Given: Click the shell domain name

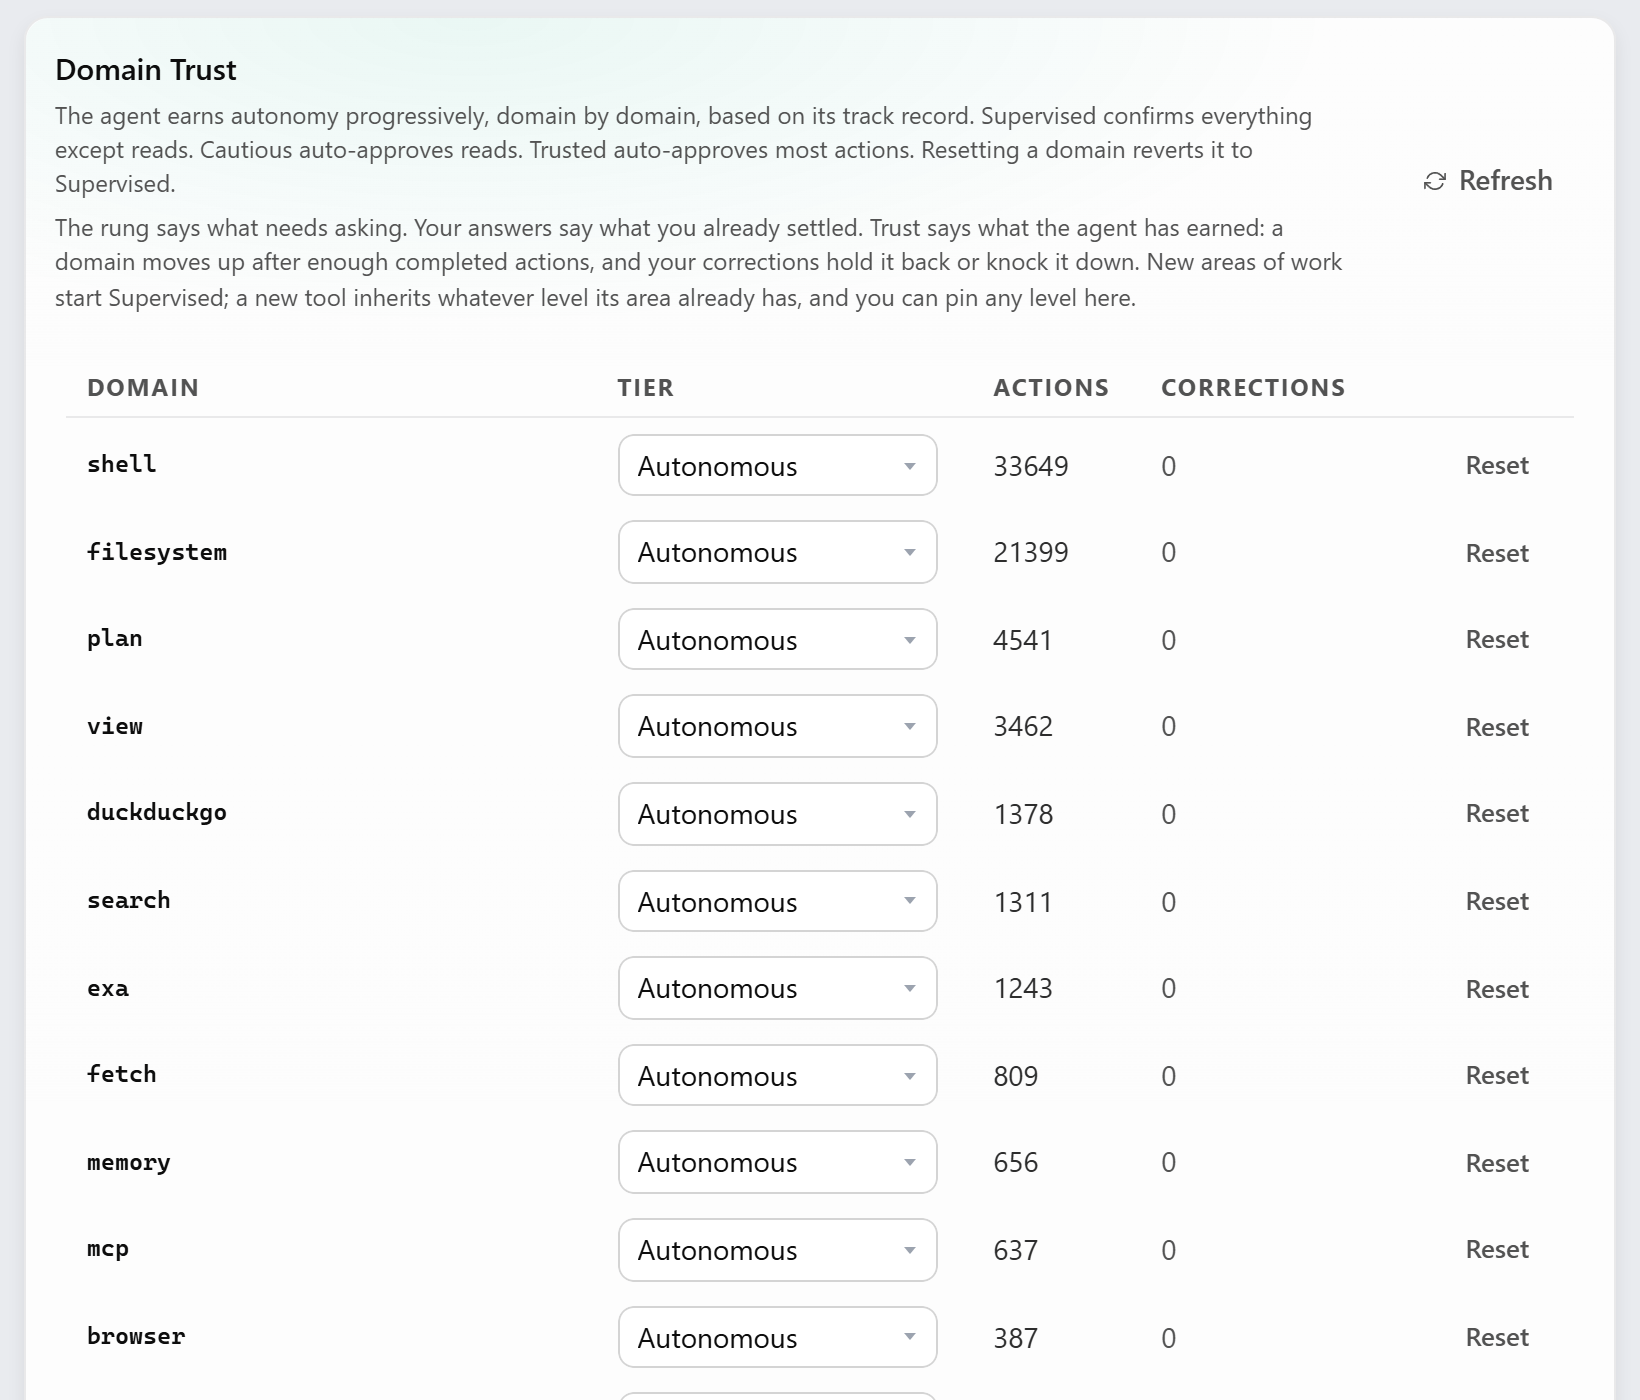Looking at the screenshot, I should [121, 464].
